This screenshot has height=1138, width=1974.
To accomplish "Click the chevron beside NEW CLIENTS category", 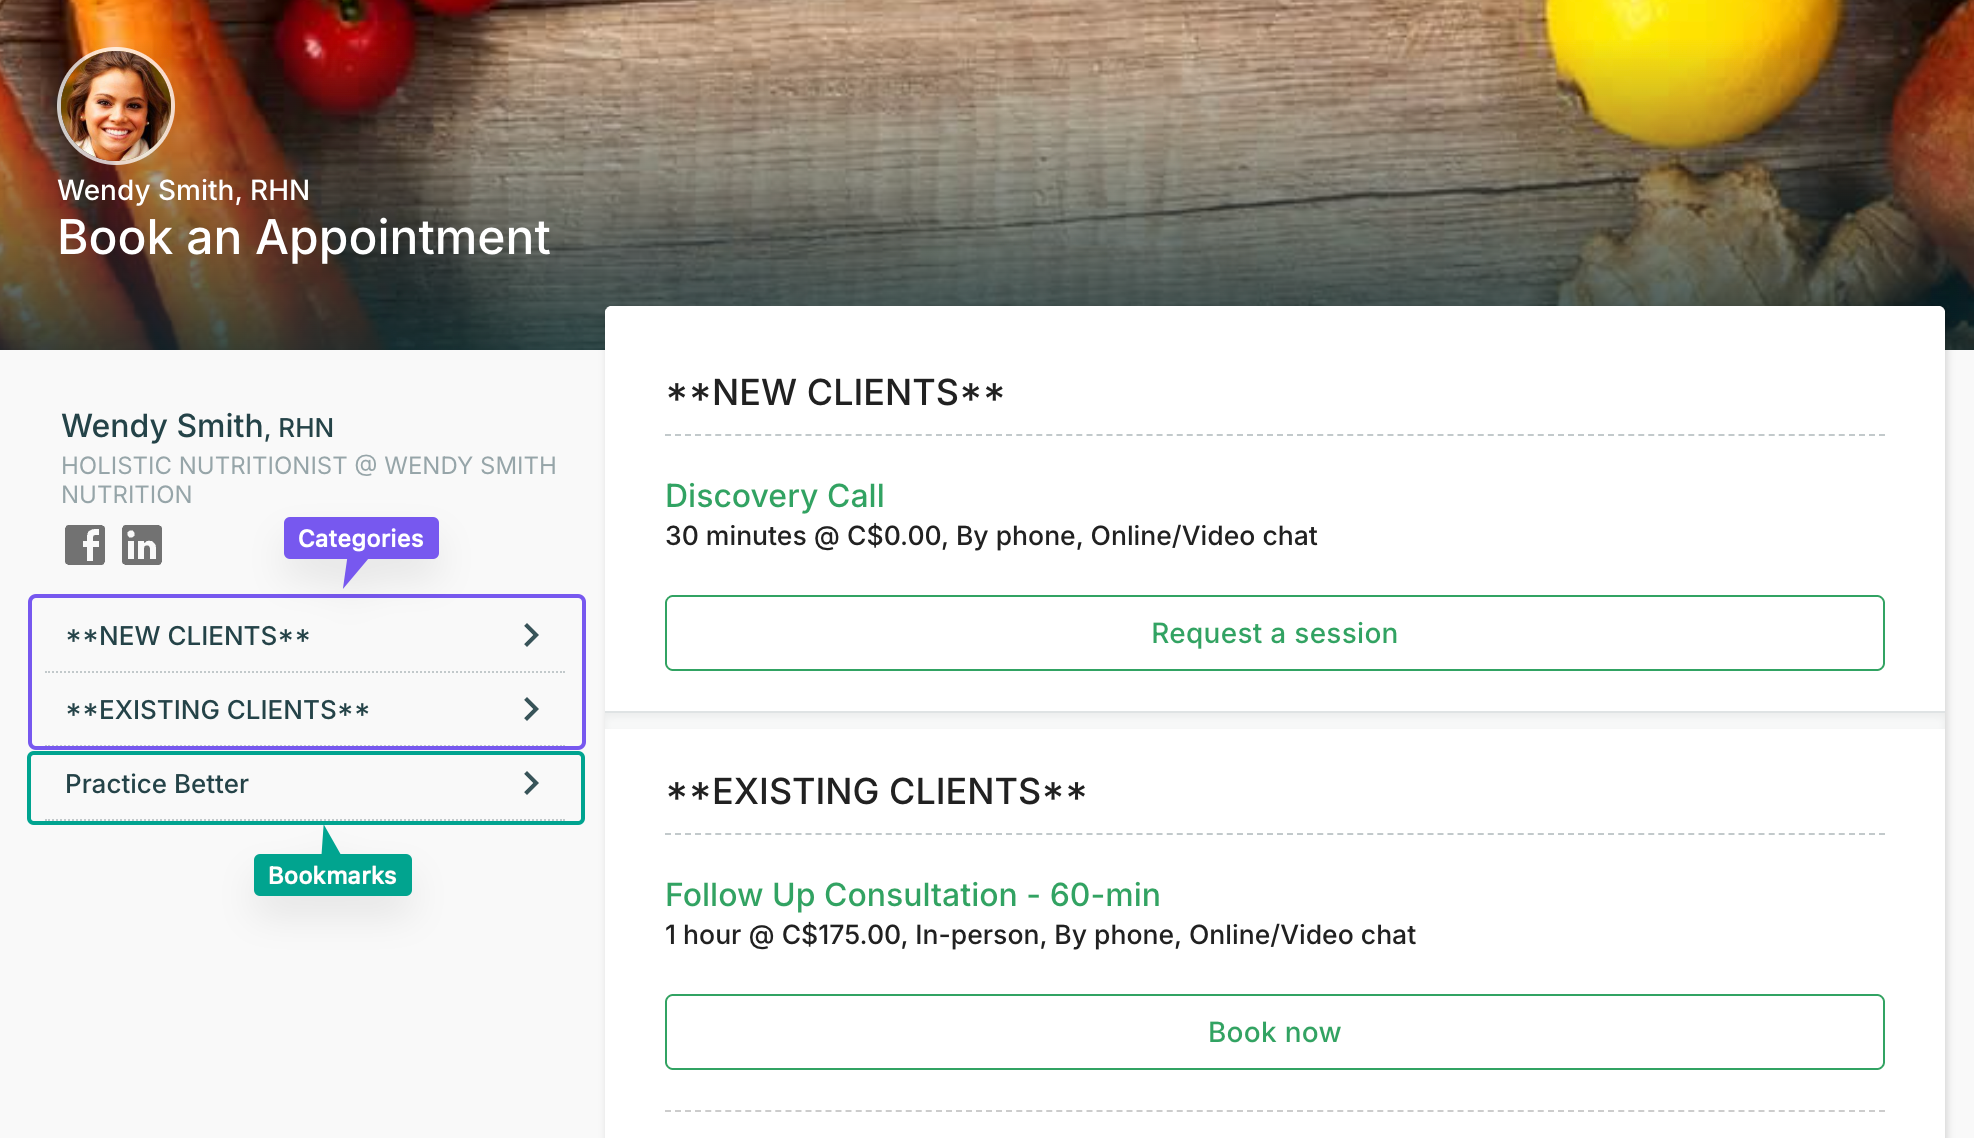I will pyautogui.click(x=531, y=635).
